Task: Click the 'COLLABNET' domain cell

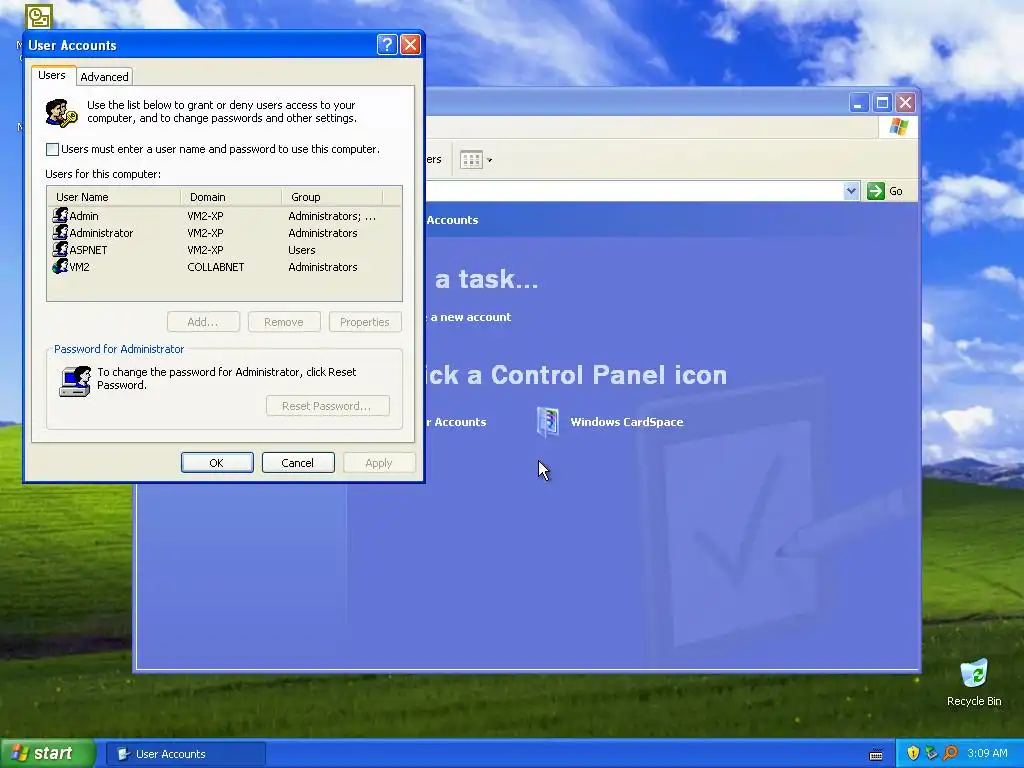Action: tap(216, 267)
